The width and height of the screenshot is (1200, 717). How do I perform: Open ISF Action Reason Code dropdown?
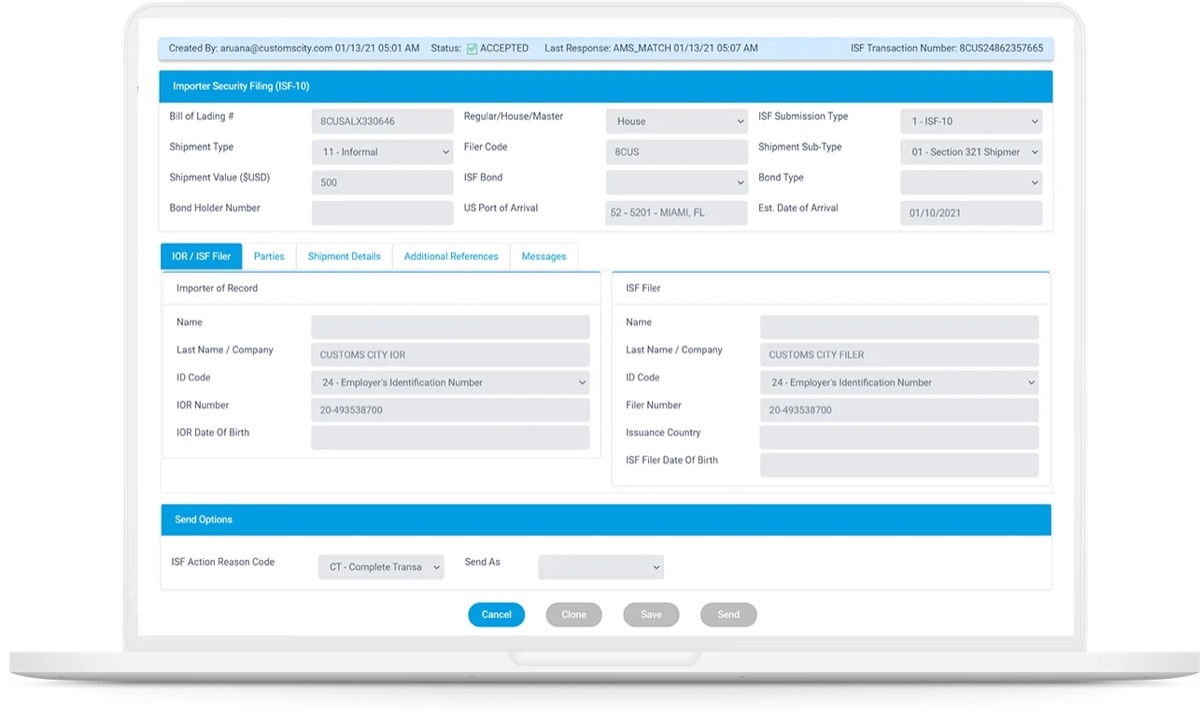(x=381, y=567)
